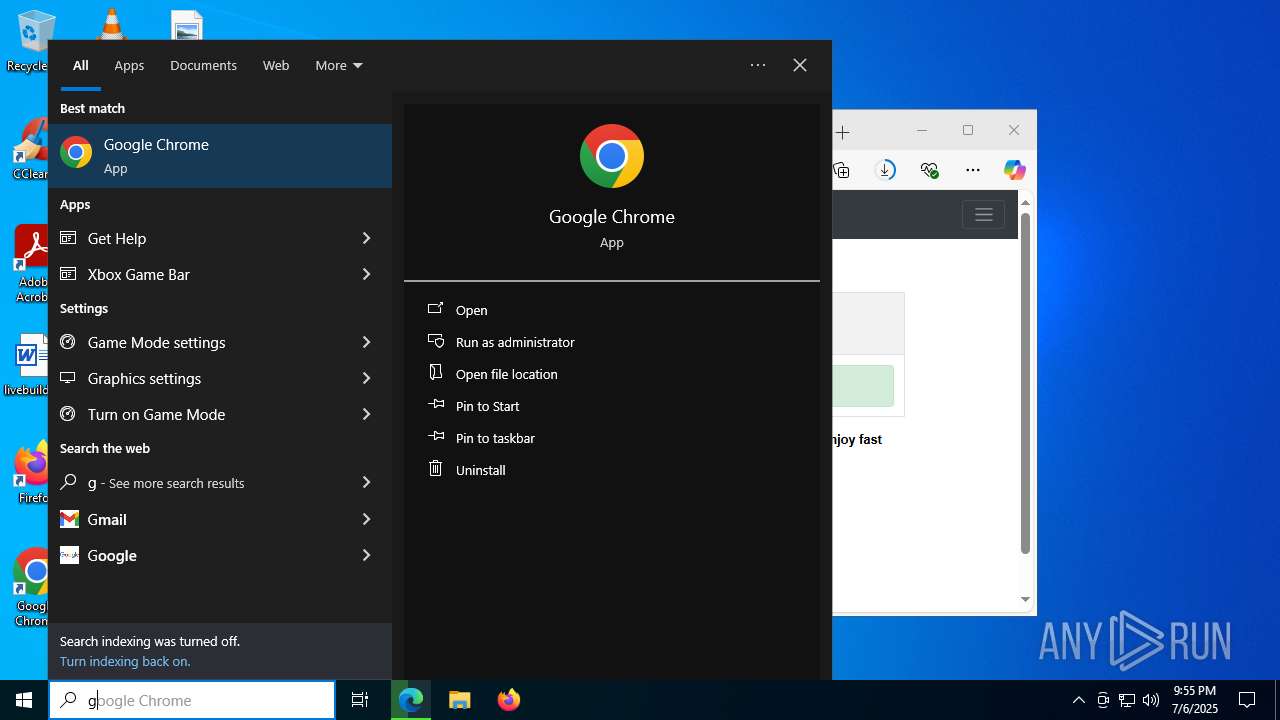Open Copilot icon in Edge toolbar

pos(1015,170)
